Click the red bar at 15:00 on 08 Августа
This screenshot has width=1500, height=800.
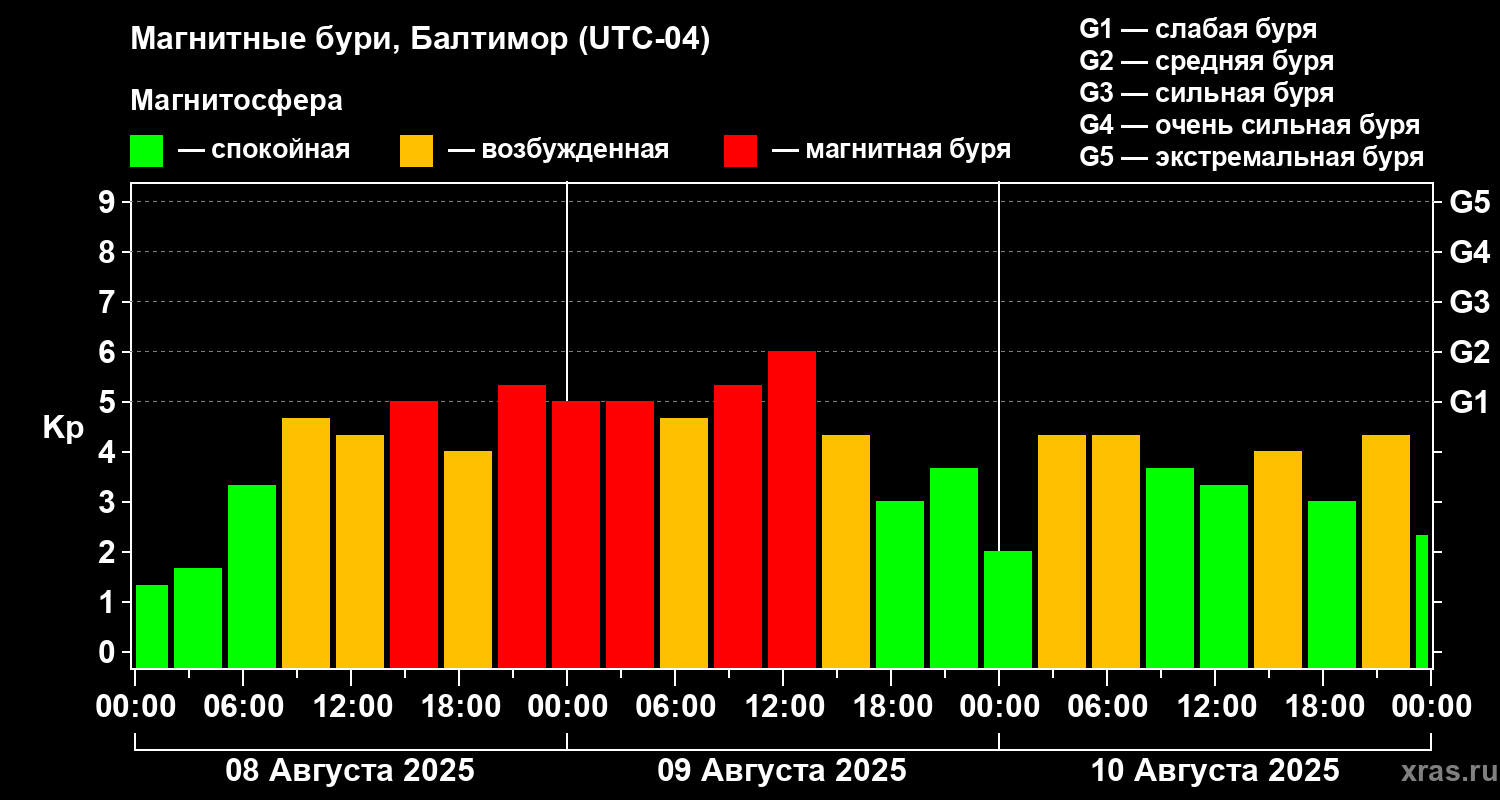(x=414, y=535)
